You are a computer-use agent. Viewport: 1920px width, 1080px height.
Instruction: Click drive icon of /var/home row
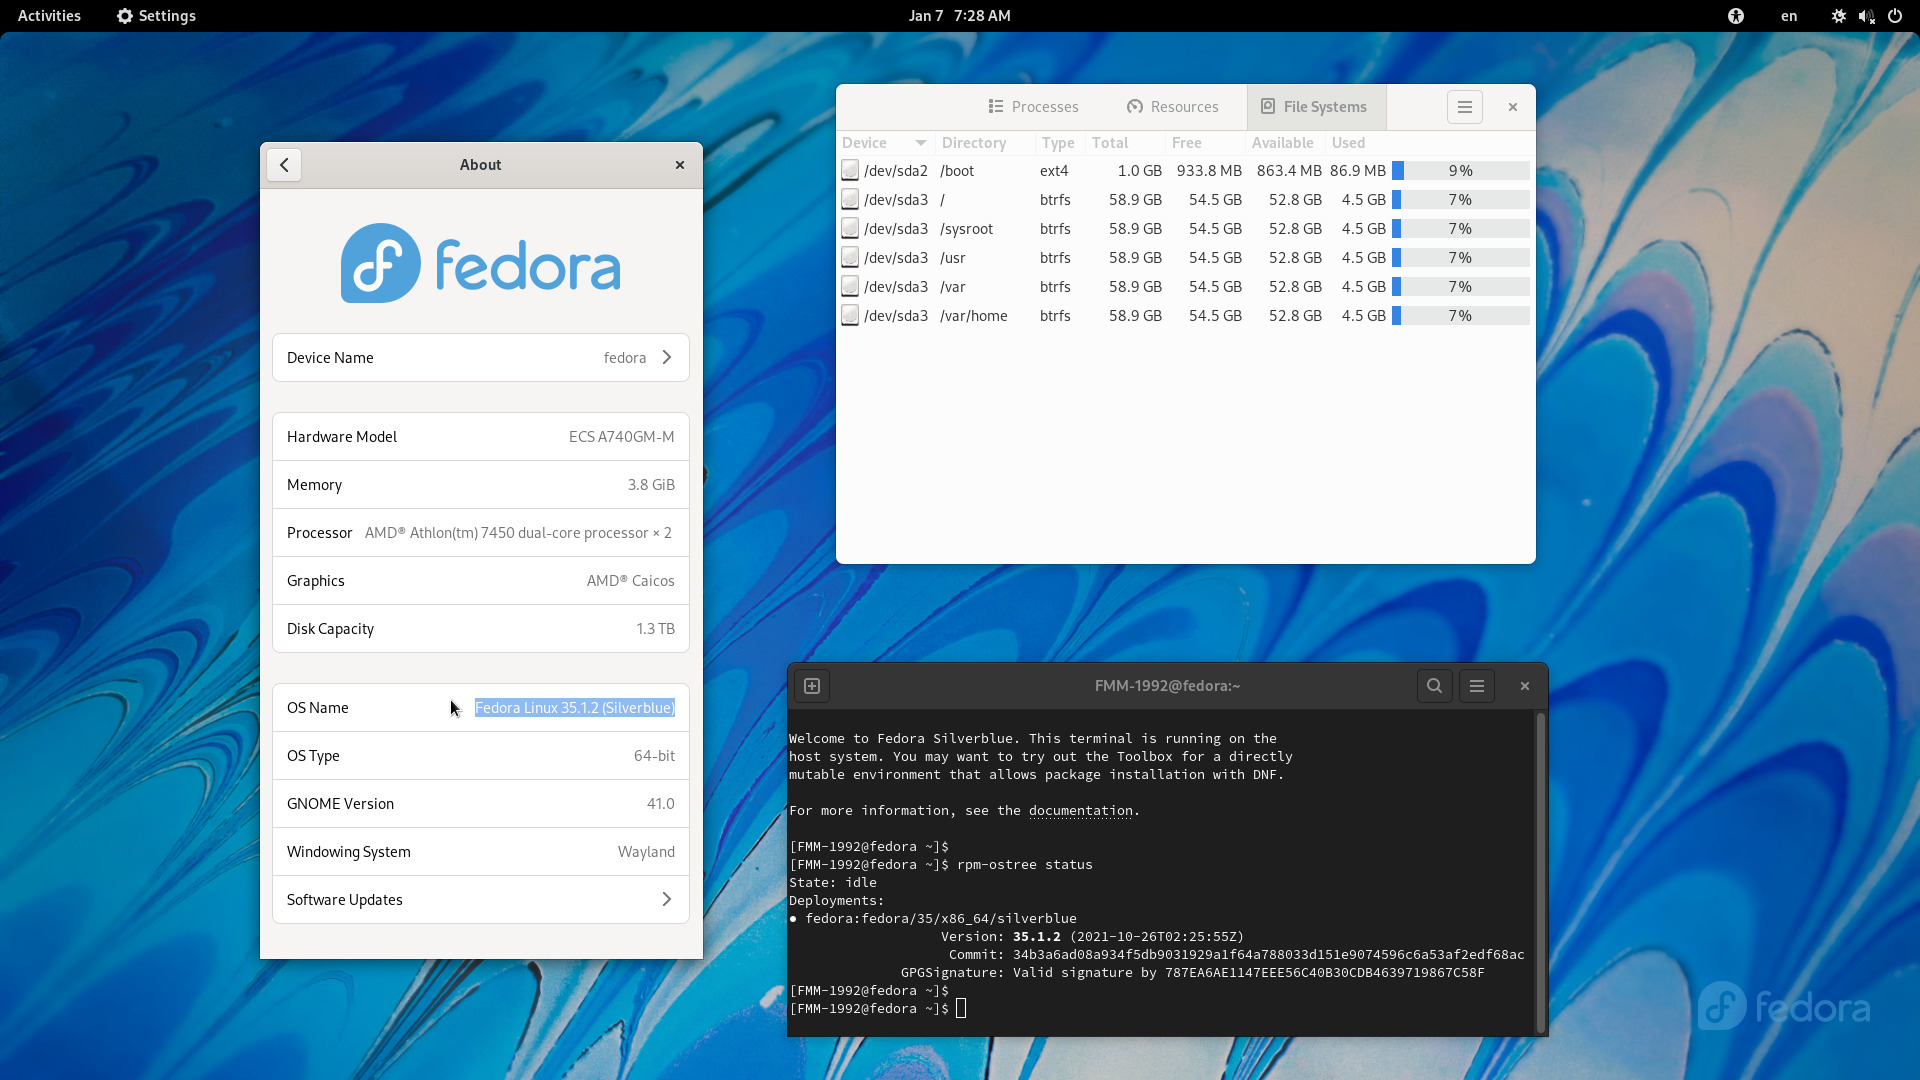click(850, 316)
